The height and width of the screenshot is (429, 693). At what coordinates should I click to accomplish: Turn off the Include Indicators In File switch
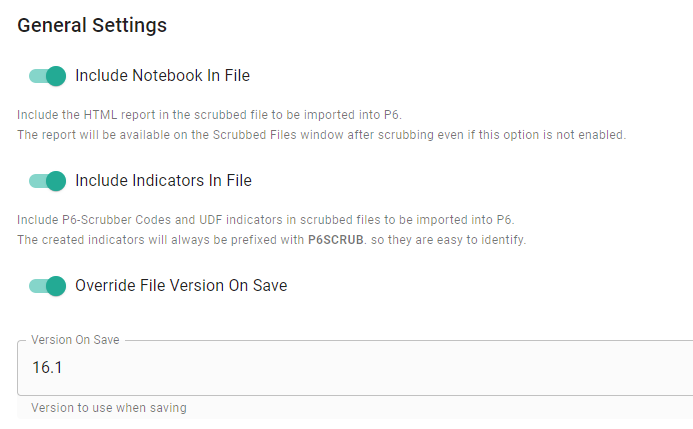click(x=47, y=181)
